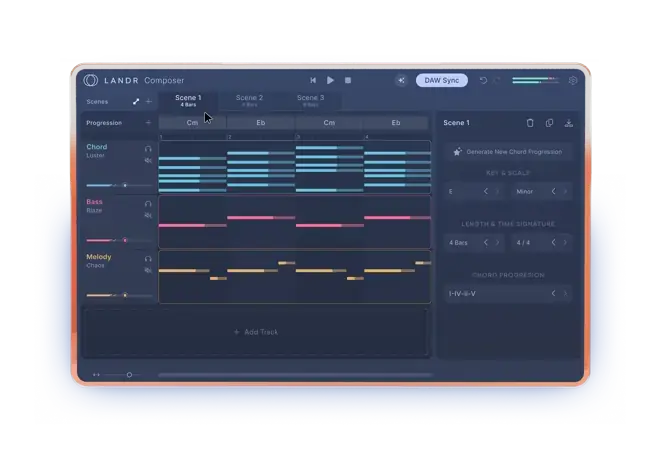Click the Add Track area
This screenshot has height=450, width=659.
coord(256,331)
